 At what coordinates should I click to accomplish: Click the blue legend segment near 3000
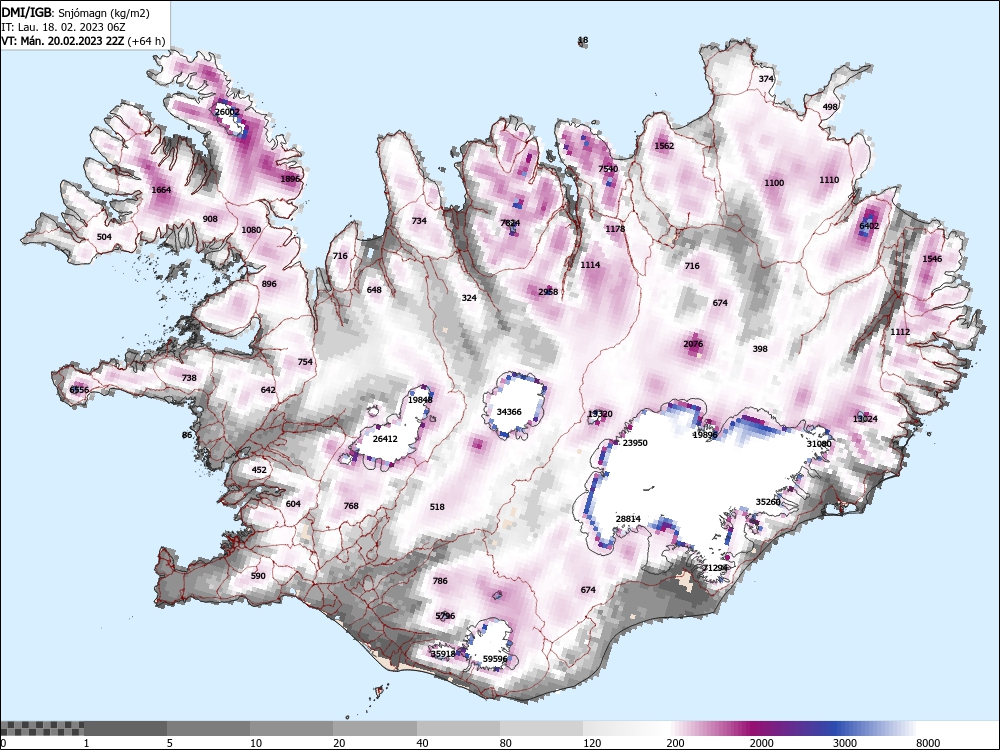(836, 728)
